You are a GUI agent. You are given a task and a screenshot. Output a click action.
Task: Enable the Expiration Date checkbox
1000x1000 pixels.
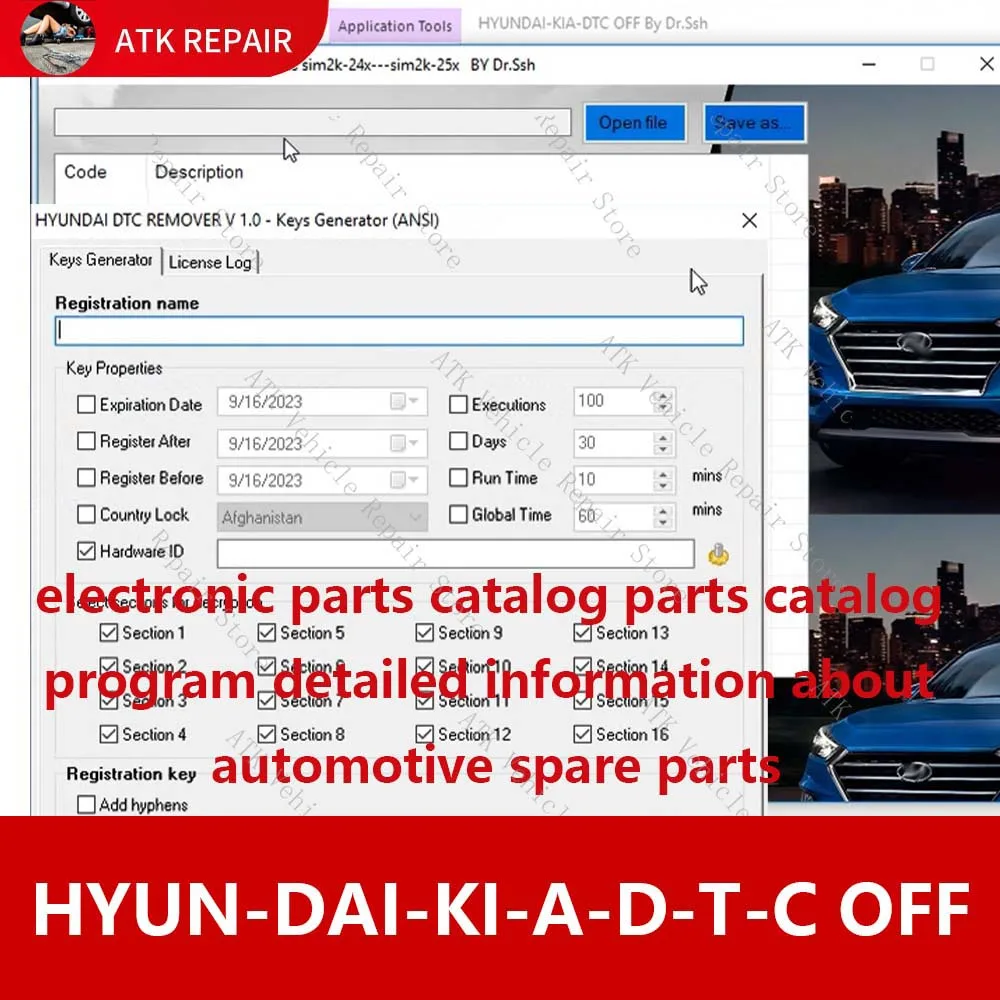click(86, 404)
